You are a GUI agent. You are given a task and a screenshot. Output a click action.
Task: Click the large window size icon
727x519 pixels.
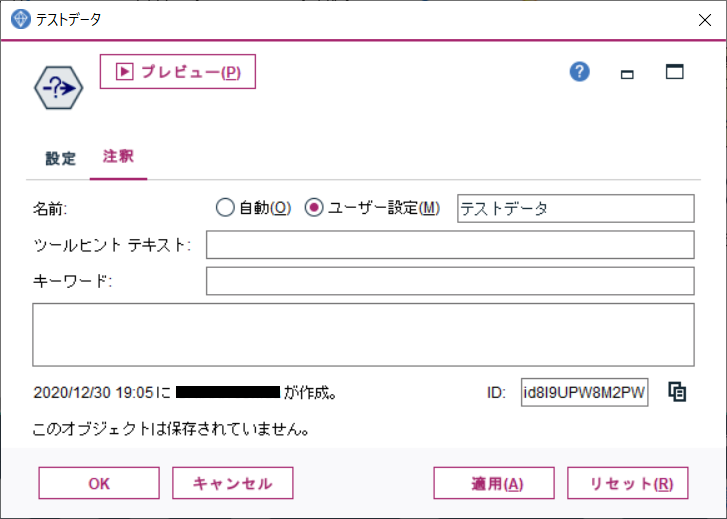(x=675, y=72)
